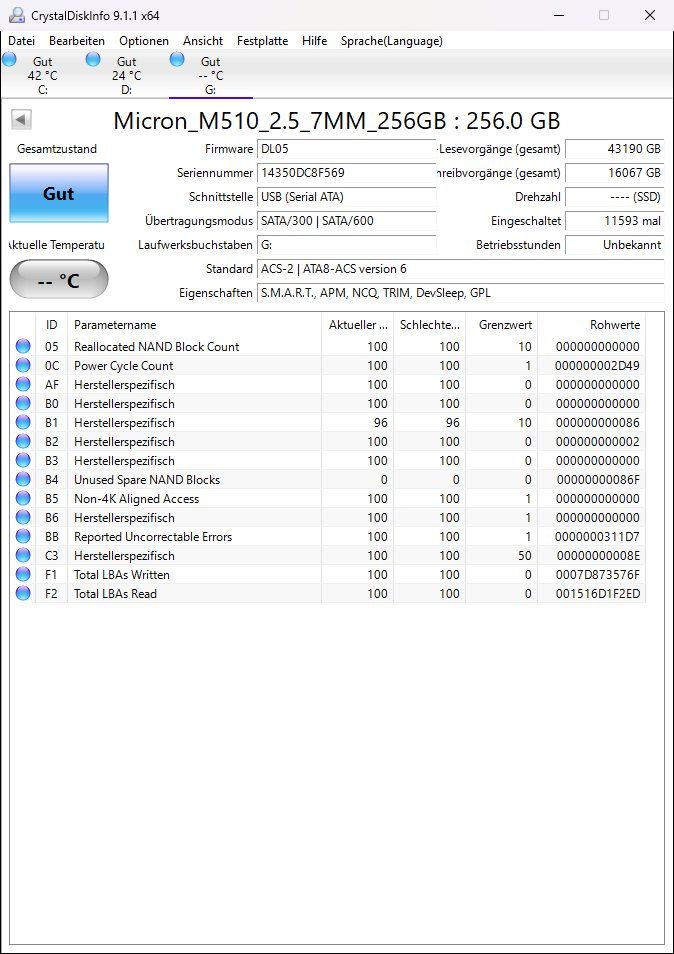Click the Standard field ACS-2 | ATA8-ACS
Viewport: 674px width, 954px height.
[460, 269]
